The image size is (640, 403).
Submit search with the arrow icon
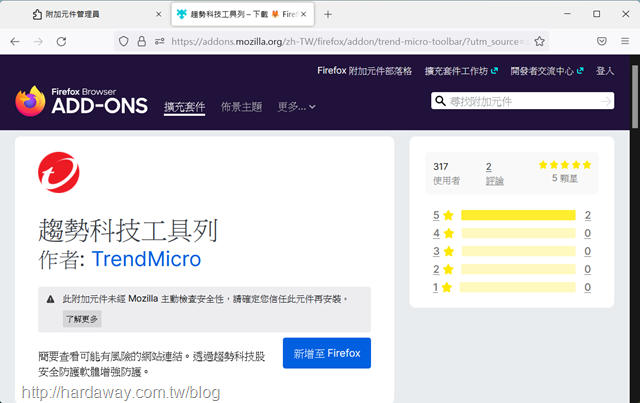click(x=607, y=101)
